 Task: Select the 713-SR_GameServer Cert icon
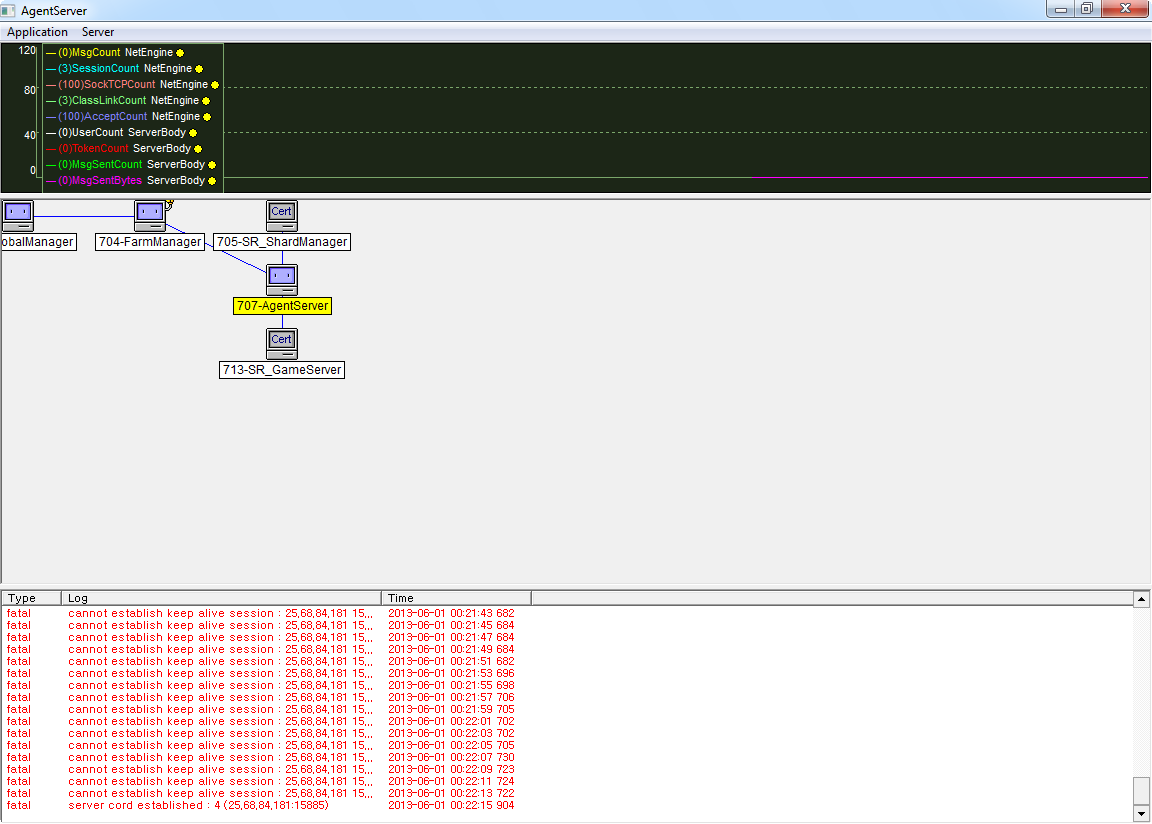[282, 343]
